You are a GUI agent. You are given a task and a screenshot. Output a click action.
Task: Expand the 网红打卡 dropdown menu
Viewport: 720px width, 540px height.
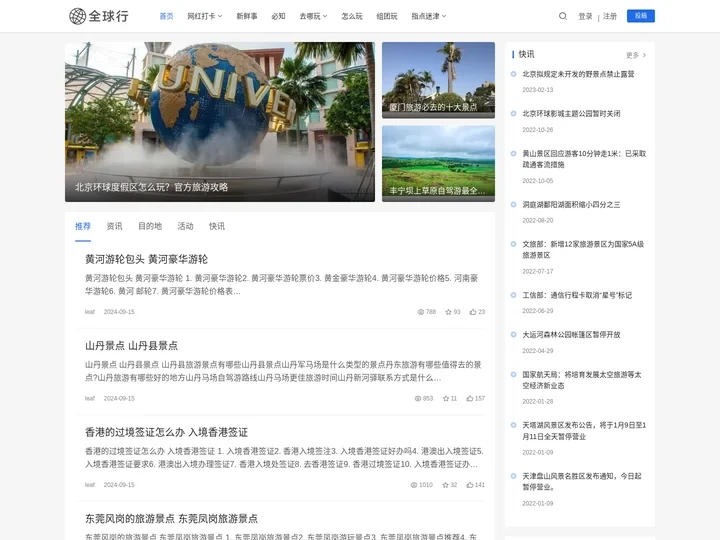[x=205, y=16]
